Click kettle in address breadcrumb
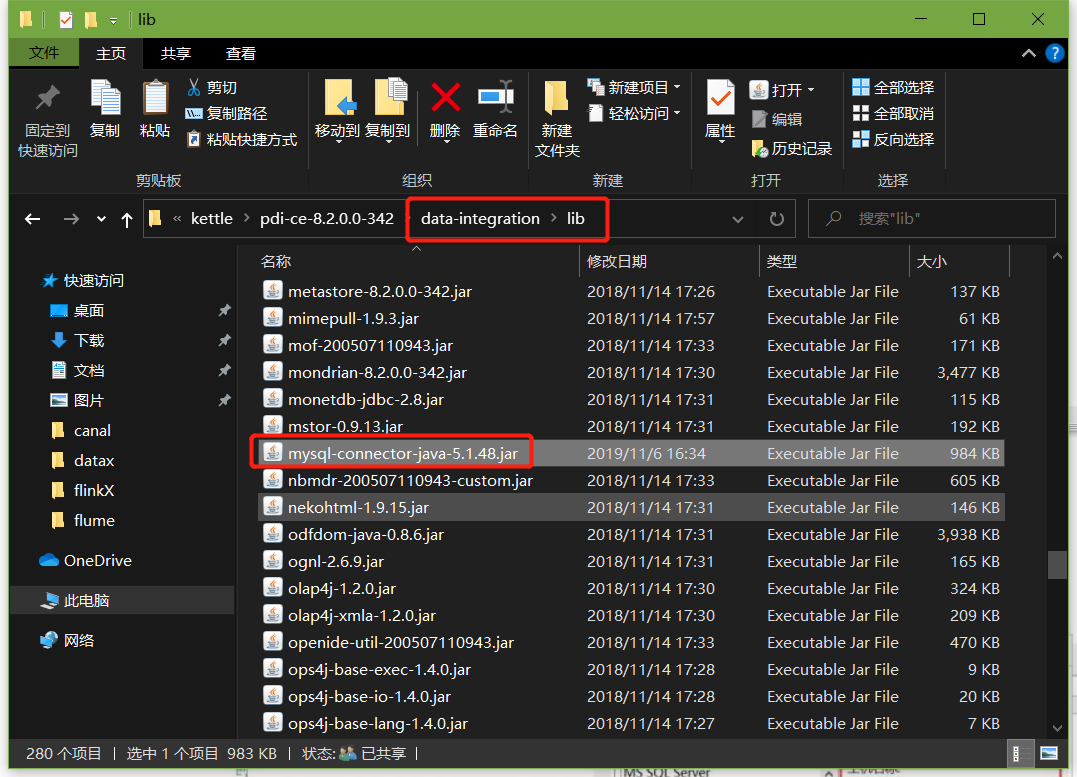Screen dimensions: 1077x777 [212, 218]
